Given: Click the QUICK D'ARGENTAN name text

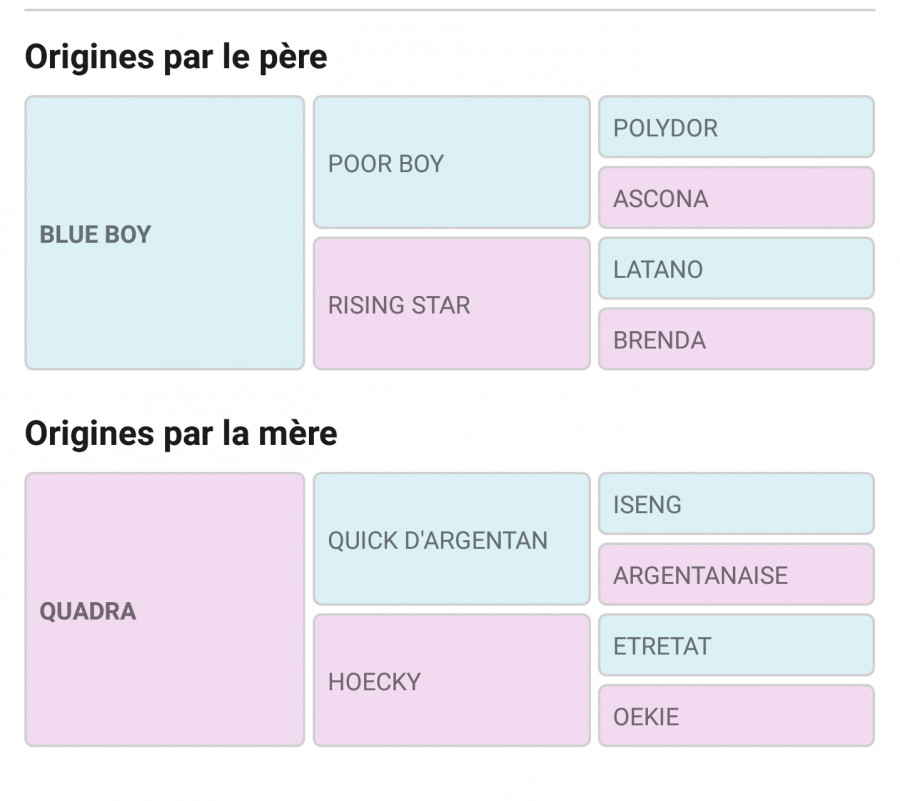Looking at the screenshot, I should (438, 540).
